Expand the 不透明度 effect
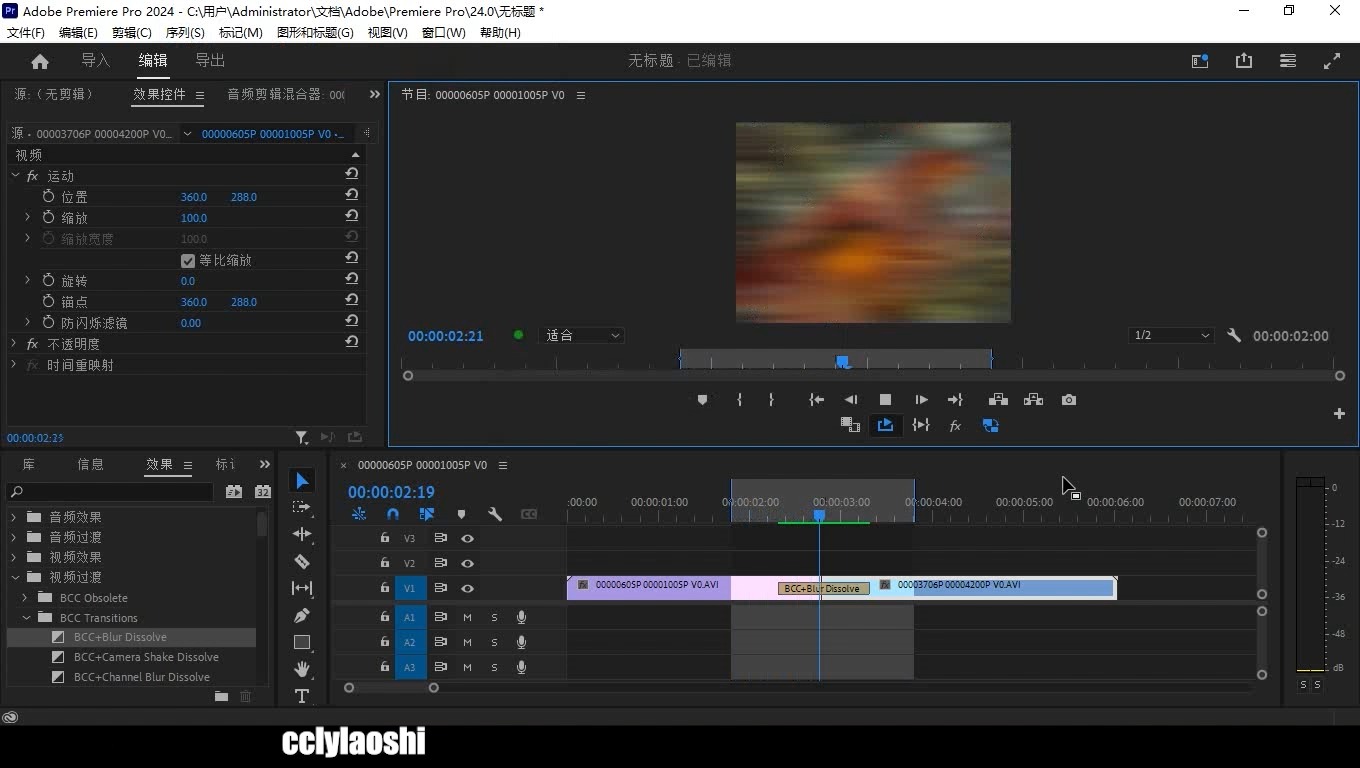Image resolution: width=1360 pixels, height=768 pixels. (15, 343)
